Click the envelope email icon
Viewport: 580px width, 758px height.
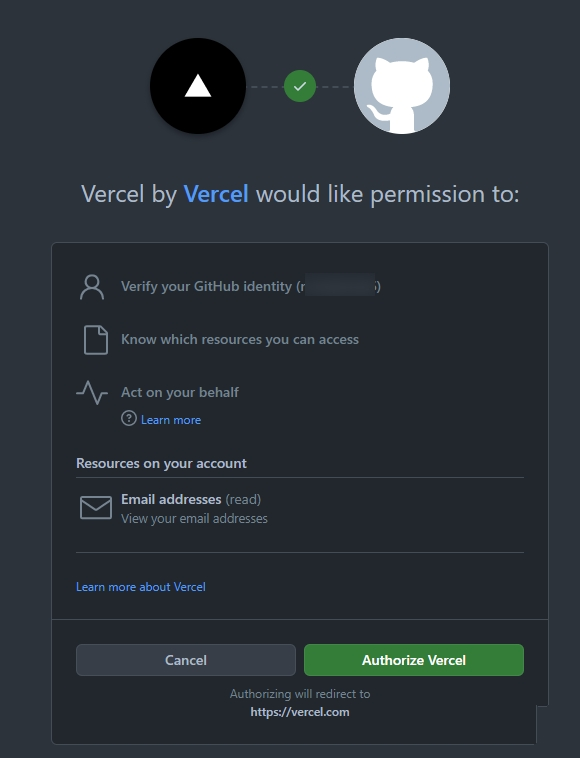click(x=96, y=508)
